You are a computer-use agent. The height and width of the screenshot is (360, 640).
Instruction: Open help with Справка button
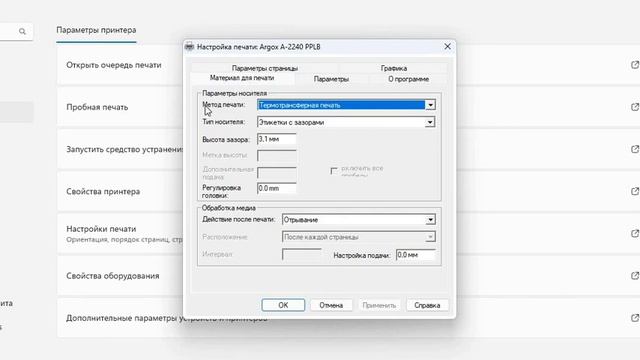pyautogui.click(x=427, y=305)
